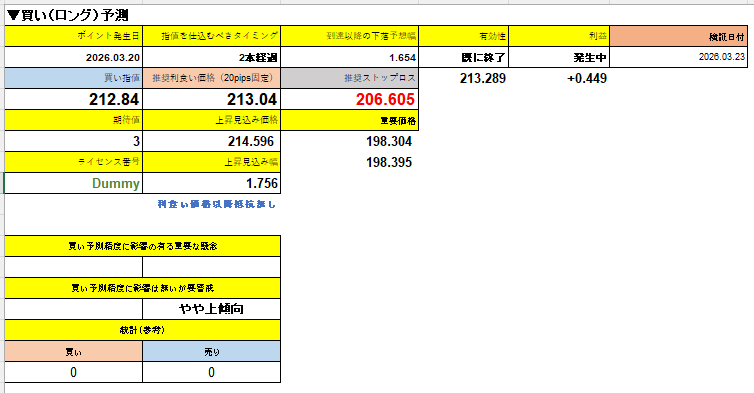754x393 pixels.
Task: Click the ポイント発生日 header cell
Action: pyautogui.click(x=74, y=36)
